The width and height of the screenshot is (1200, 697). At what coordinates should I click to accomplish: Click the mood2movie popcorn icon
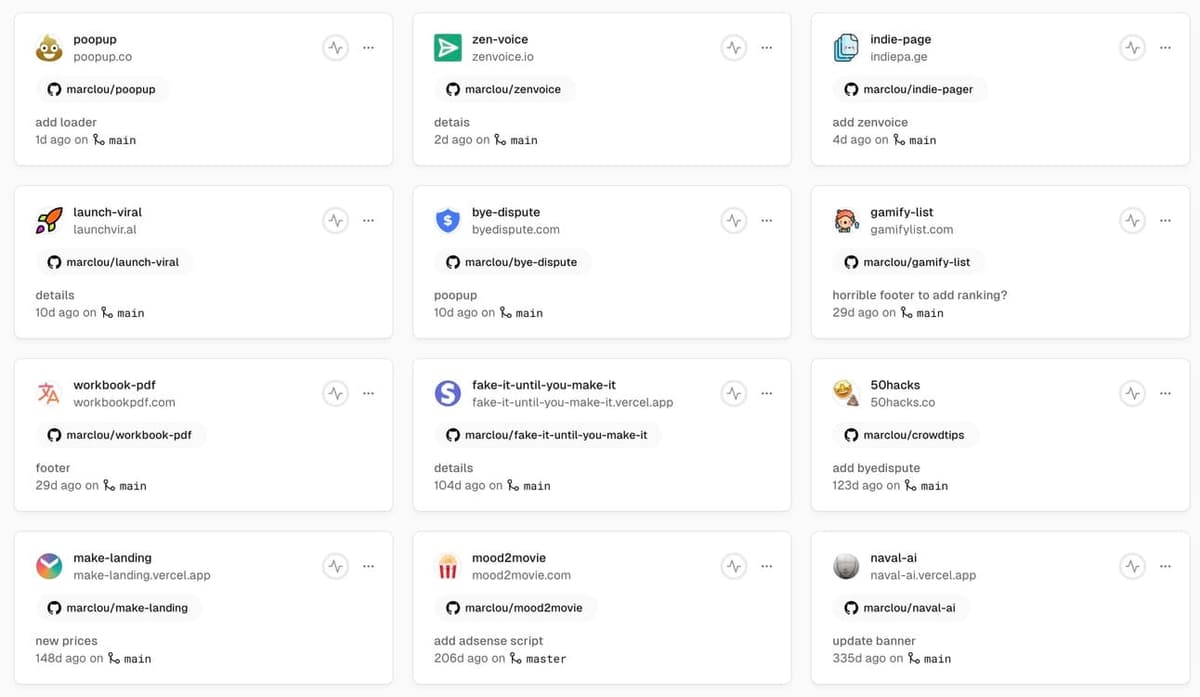coord(447,567)
